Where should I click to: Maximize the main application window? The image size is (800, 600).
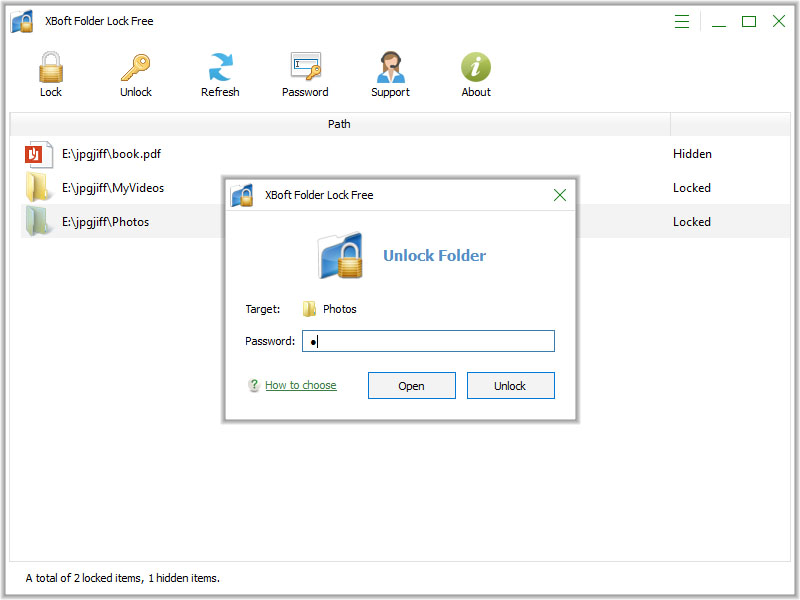coord(748,21)
